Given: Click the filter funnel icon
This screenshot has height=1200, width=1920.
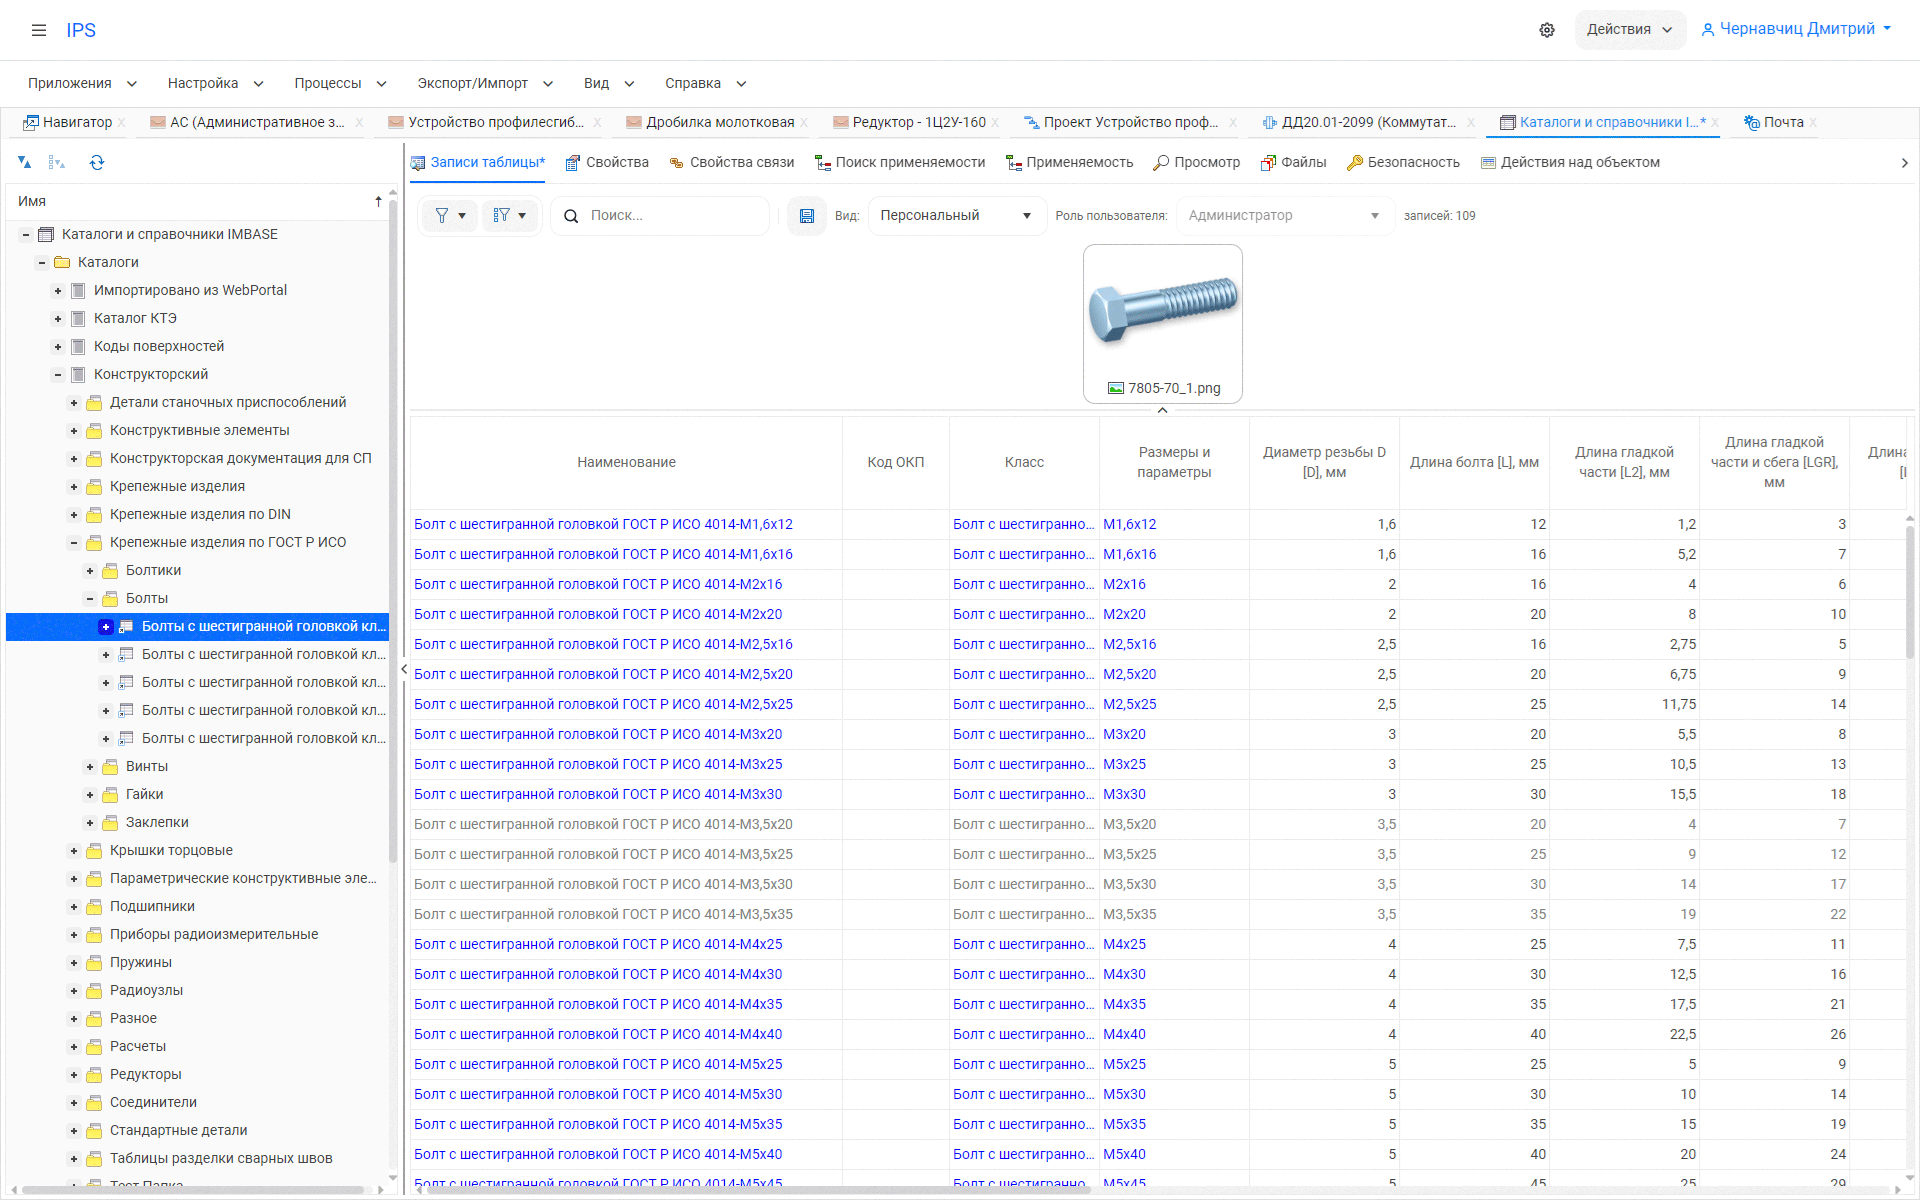Looking at the screenshot, I should 442,216.
